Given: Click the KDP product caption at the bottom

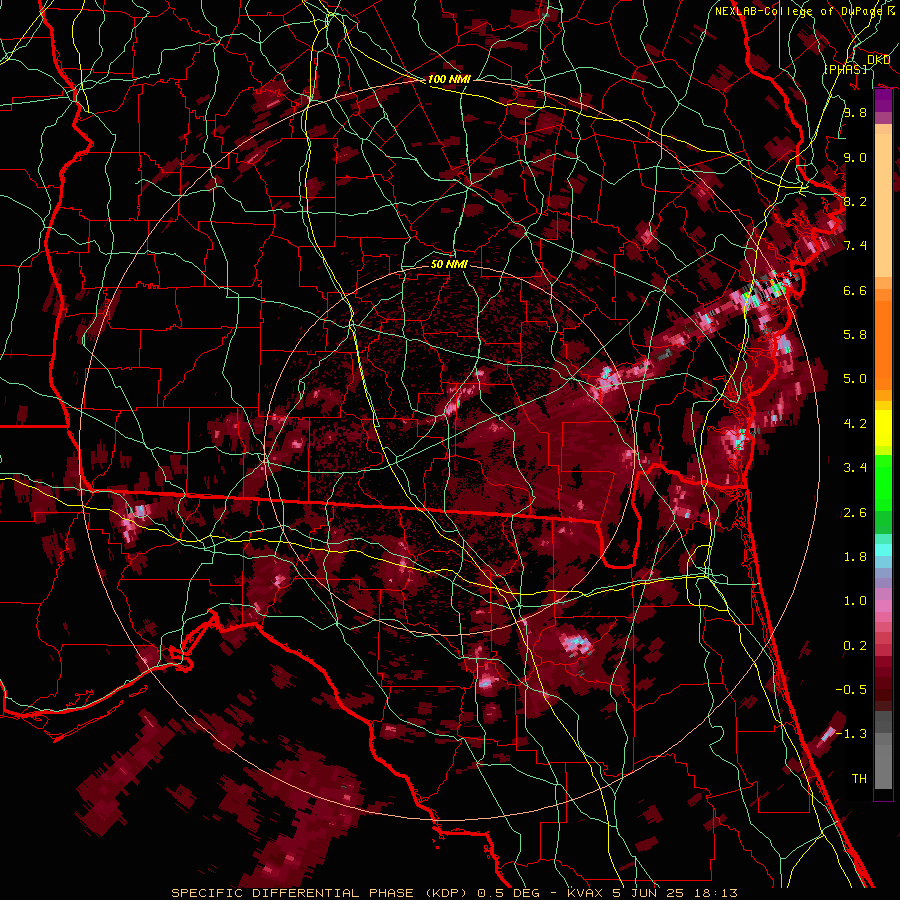Looking at the screenshot, I should (455, 893).
